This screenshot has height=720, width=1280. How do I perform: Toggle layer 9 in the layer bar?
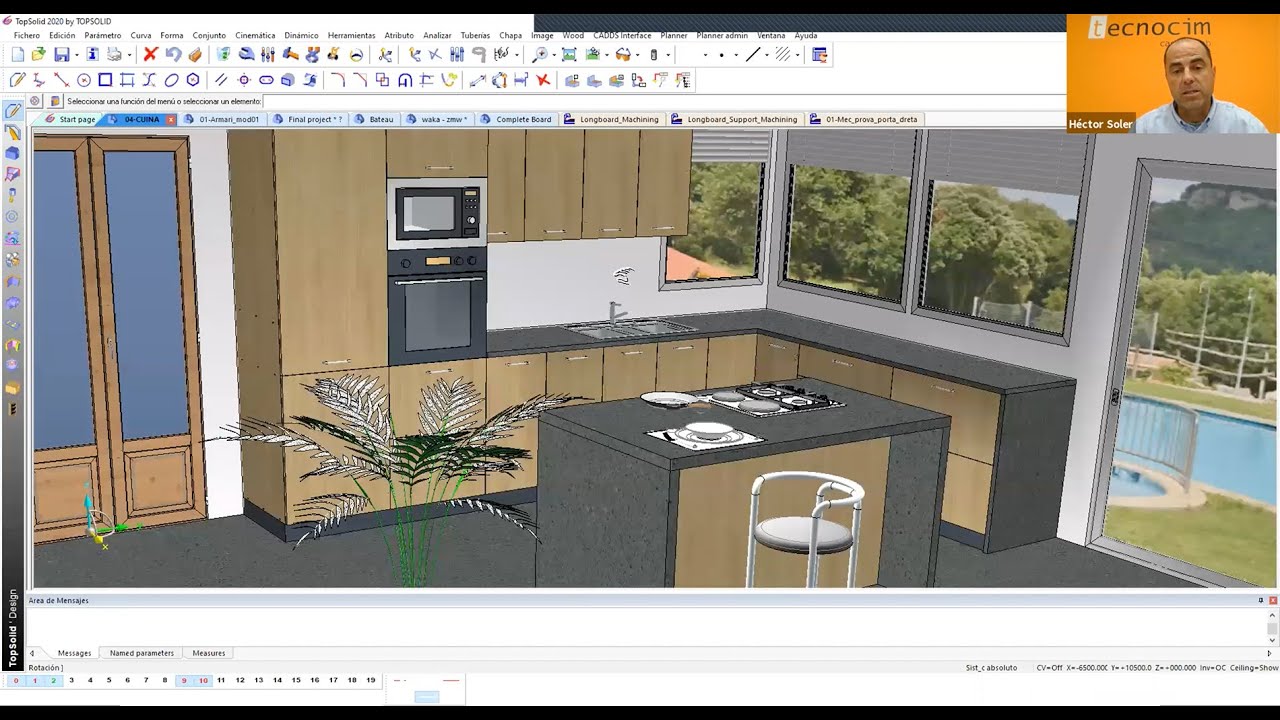(183, 680)
